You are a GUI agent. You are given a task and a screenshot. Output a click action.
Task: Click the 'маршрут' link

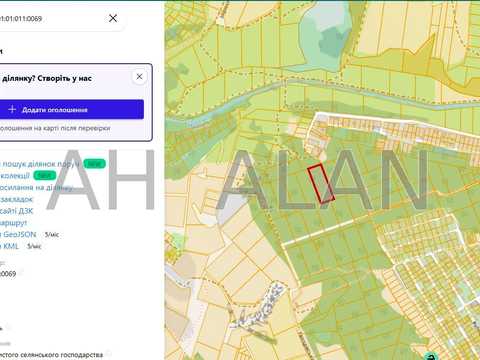point(14,223)
